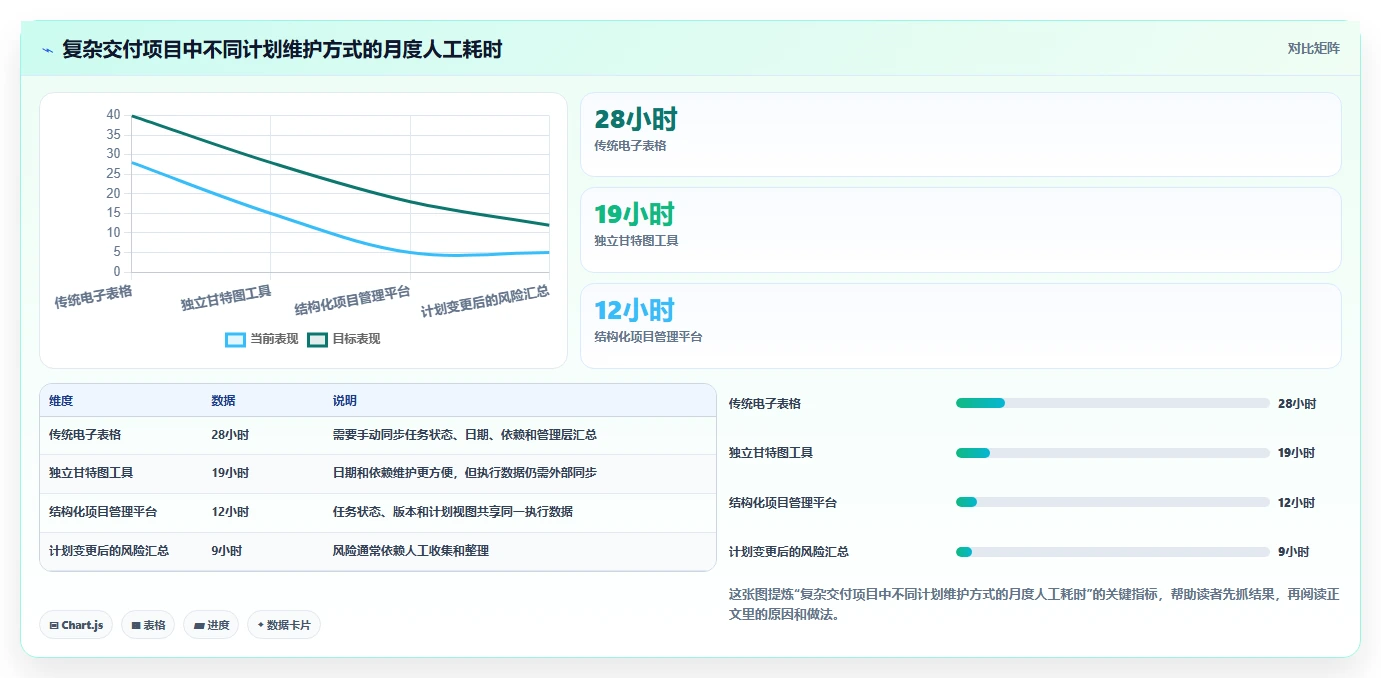Click the 传统电子表格 label left of the progress bar

click(765, 404)
